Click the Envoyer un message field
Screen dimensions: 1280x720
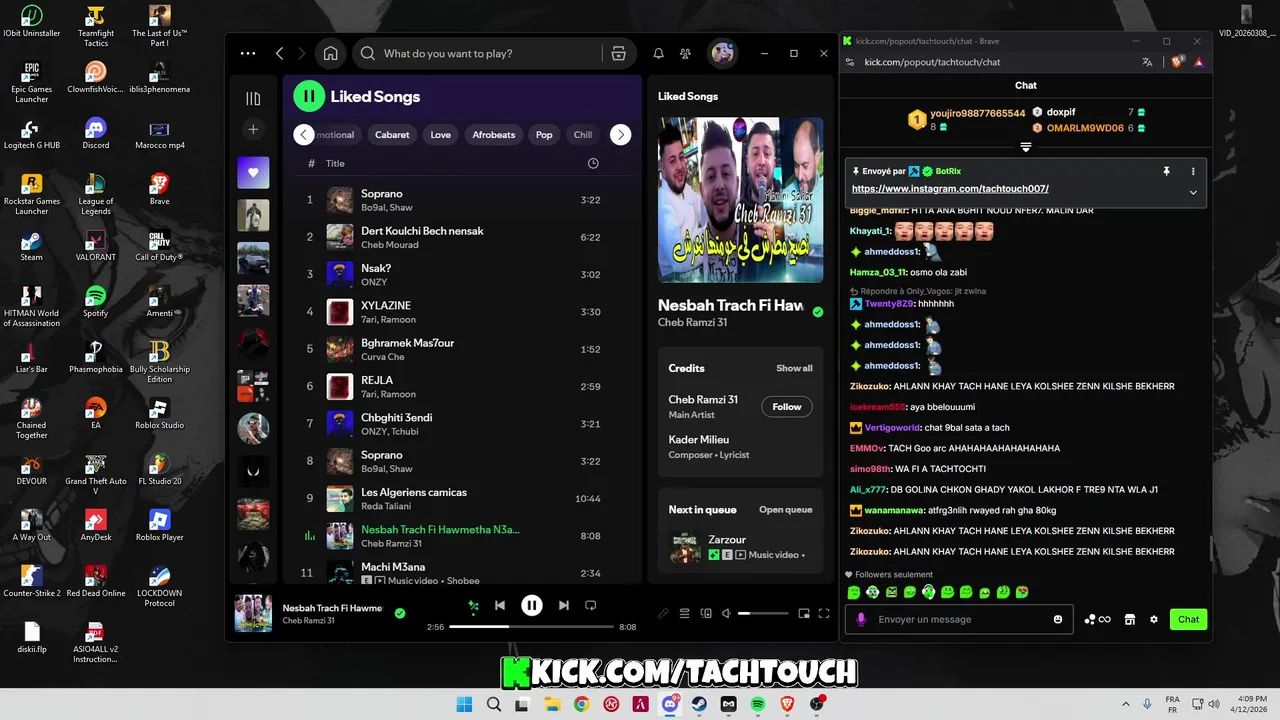pos(960,619)
